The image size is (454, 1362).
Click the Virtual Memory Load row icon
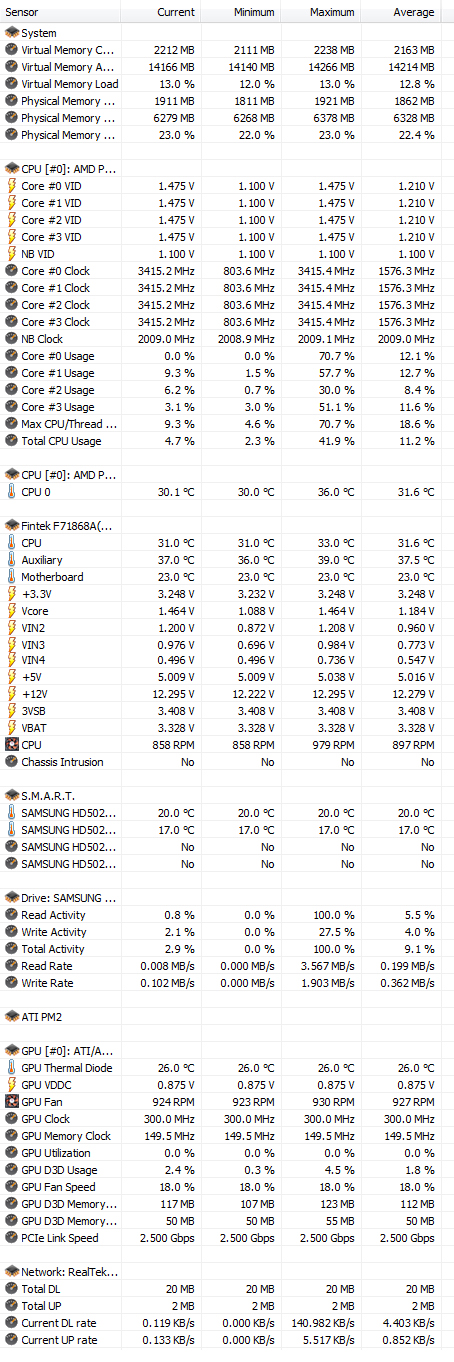[12, 84]
